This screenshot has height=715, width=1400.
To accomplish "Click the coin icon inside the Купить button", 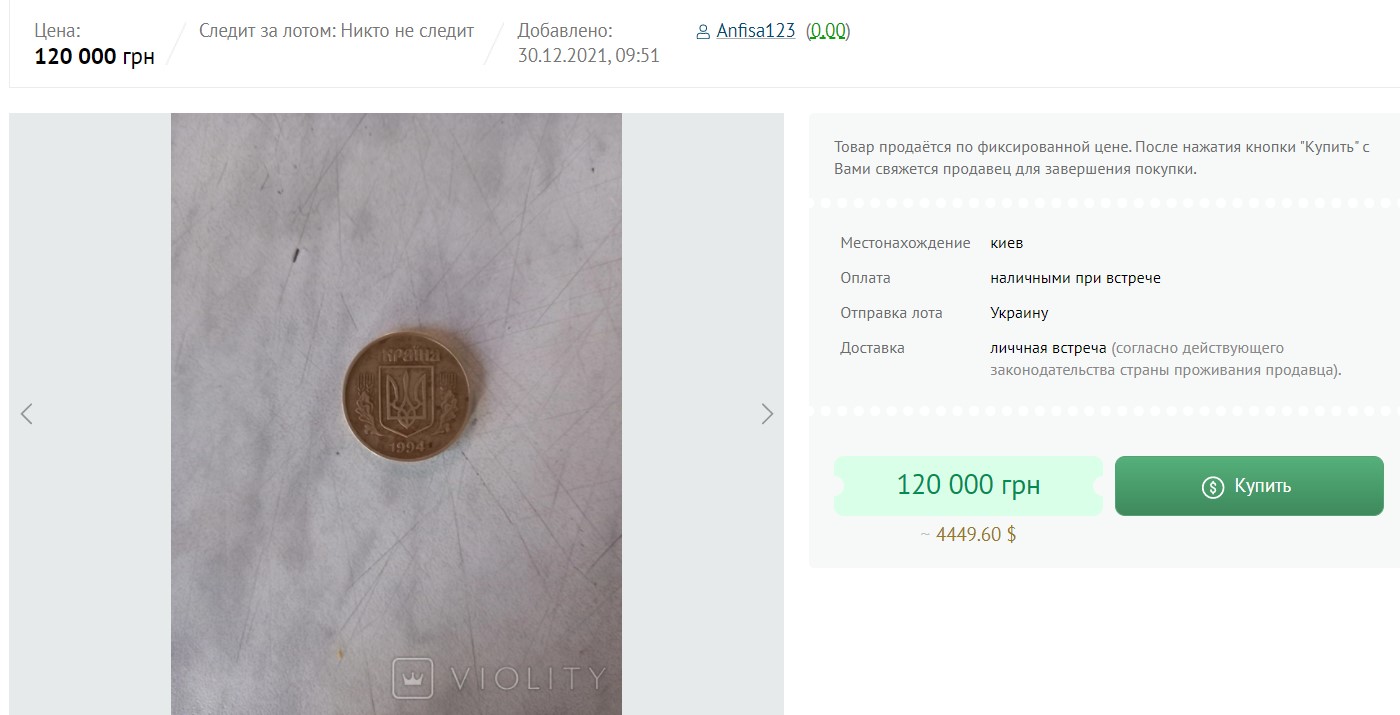I will click(x=1213, y=487).
